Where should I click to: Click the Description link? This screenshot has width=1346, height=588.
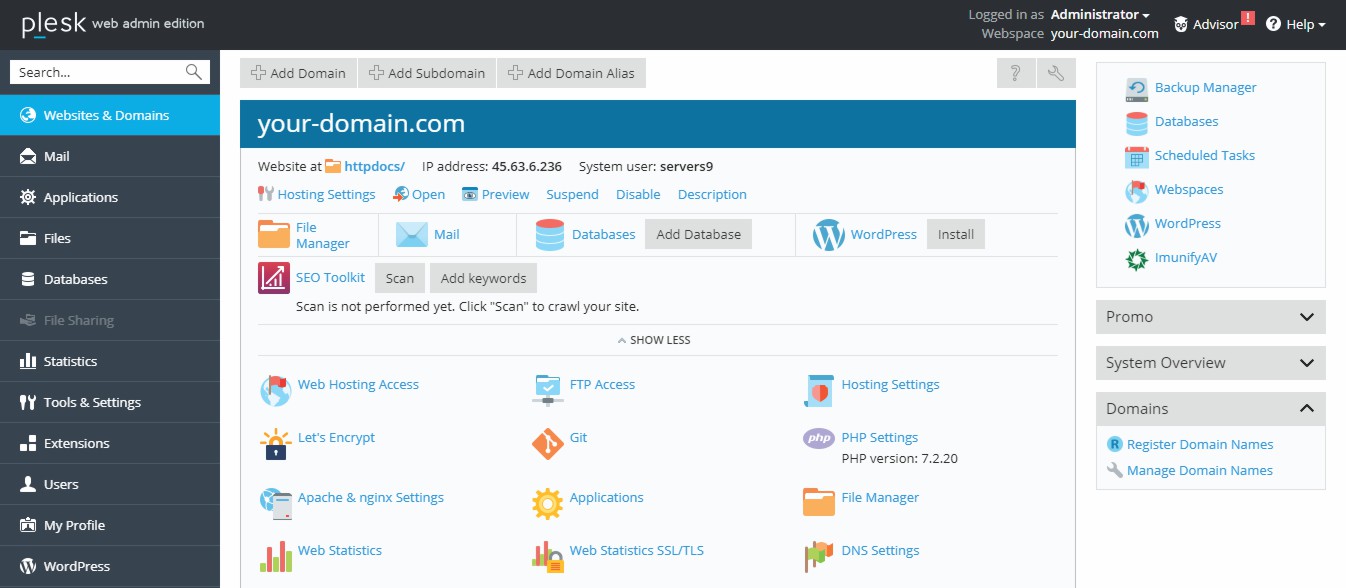click(712, 195)
